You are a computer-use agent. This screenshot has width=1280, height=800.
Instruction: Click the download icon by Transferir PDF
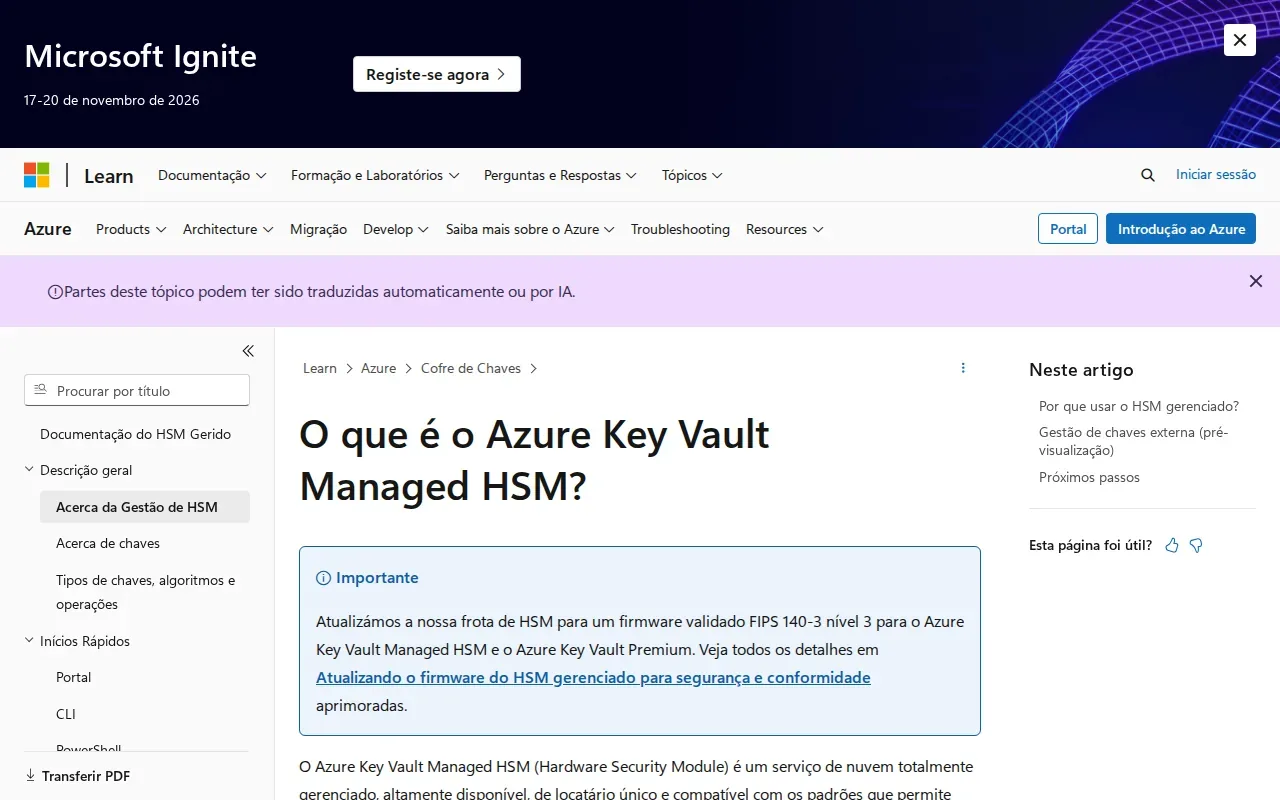click(30, 775)
